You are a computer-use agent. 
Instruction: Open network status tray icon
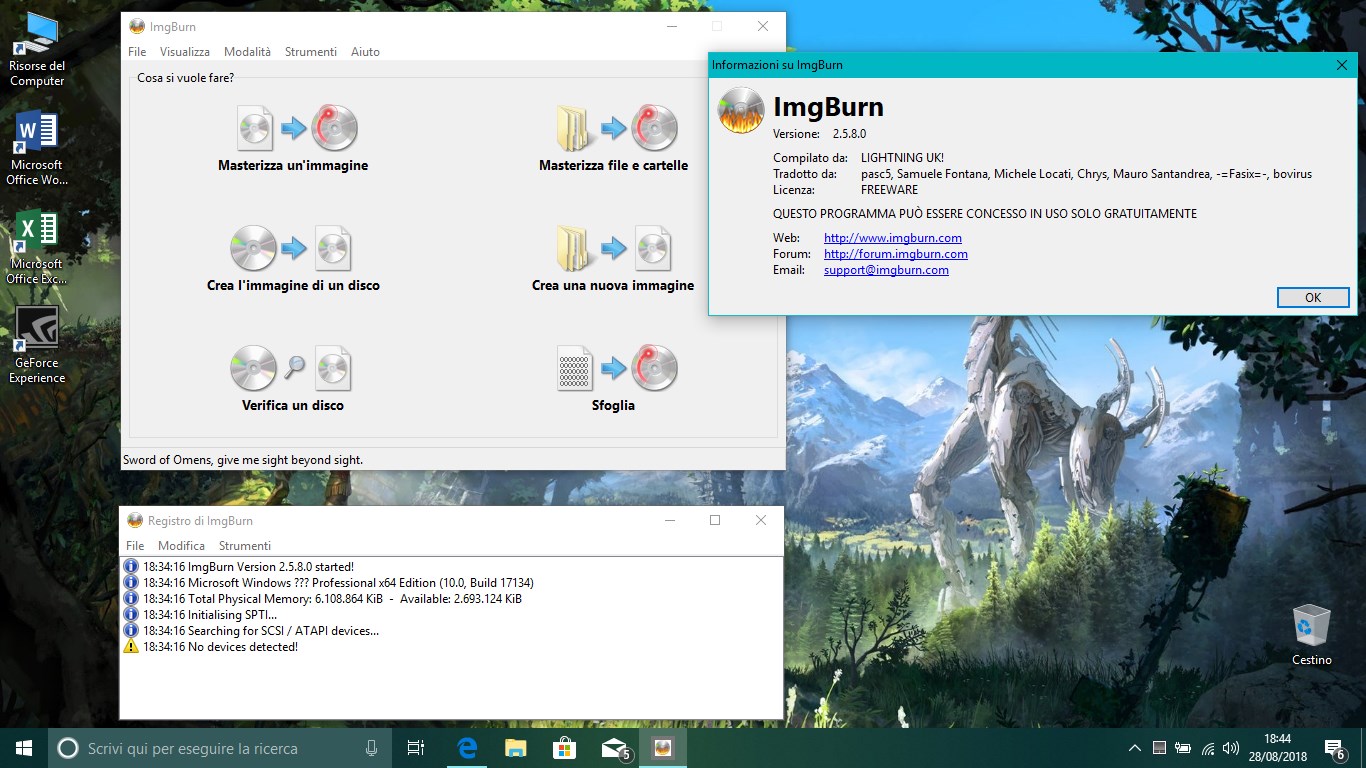[1208, 748]
